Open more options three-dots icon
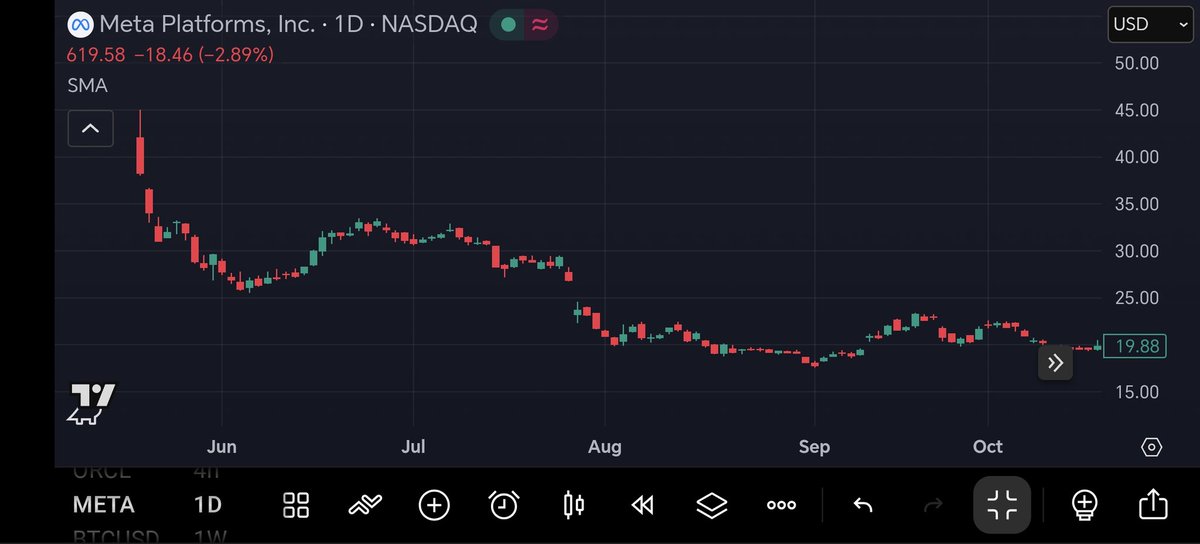1200x544 pixels. coord(781,505)
